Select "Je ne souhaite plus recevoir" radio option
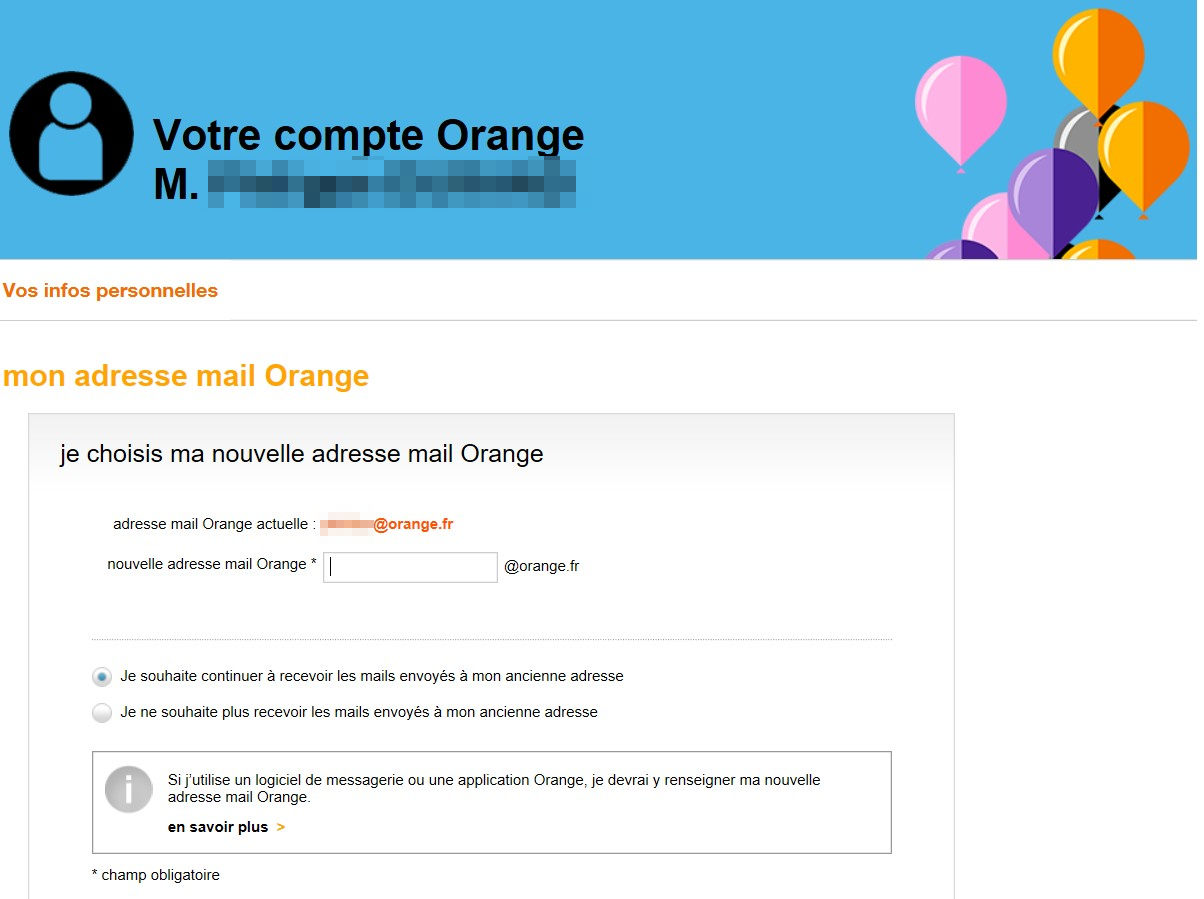Image resolution: width=1204 pixels, height=899 pixels. [x=102, y=713]
